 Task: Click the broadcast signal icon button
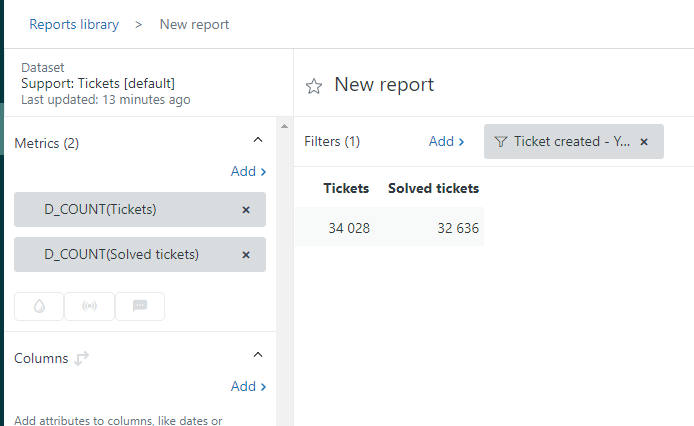[x=89, y=306]
